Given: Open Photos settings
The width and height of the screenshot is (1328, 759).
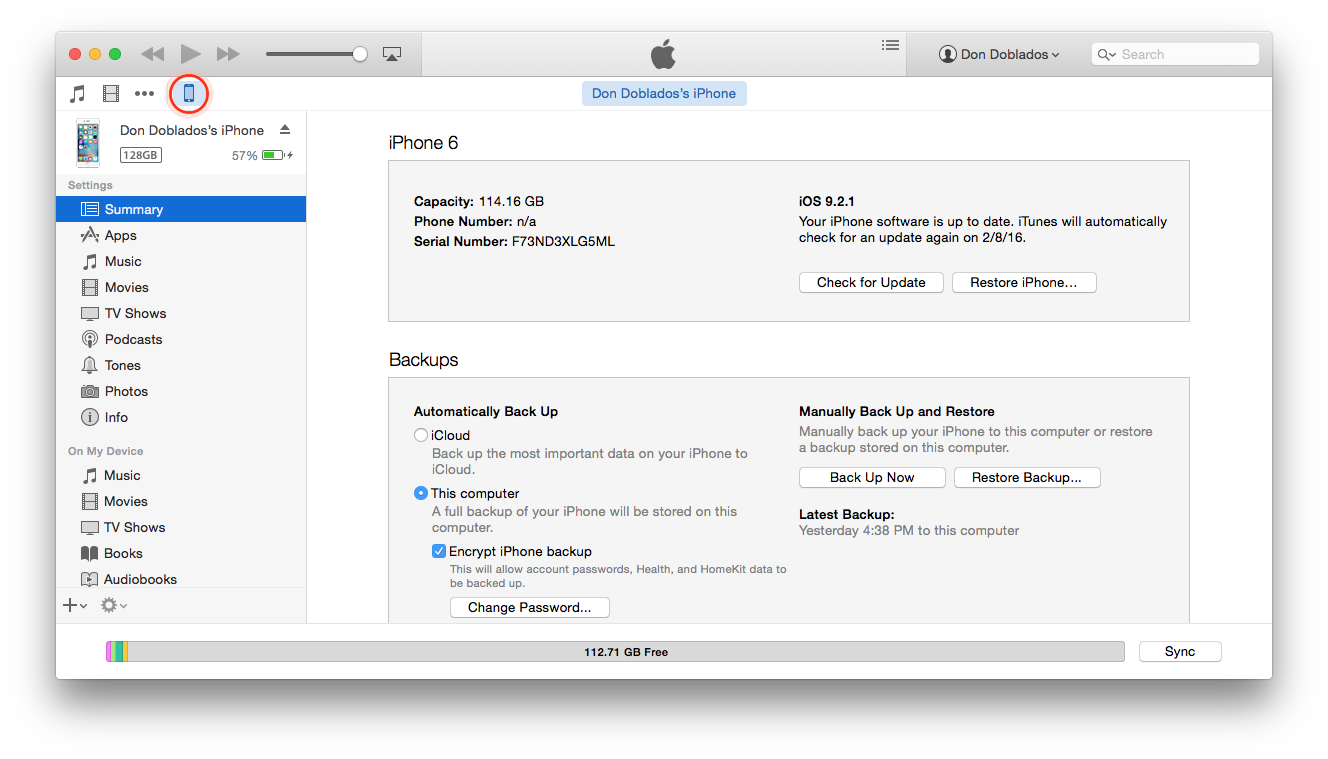Looking at the screenshot, I should click(181, 391).
